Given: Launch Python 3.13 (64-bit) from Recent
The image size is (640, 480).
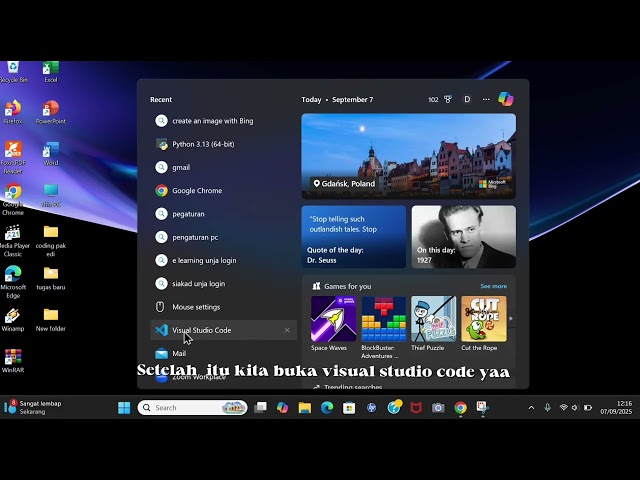Looking at the screenshot, I should pos(223,144).
